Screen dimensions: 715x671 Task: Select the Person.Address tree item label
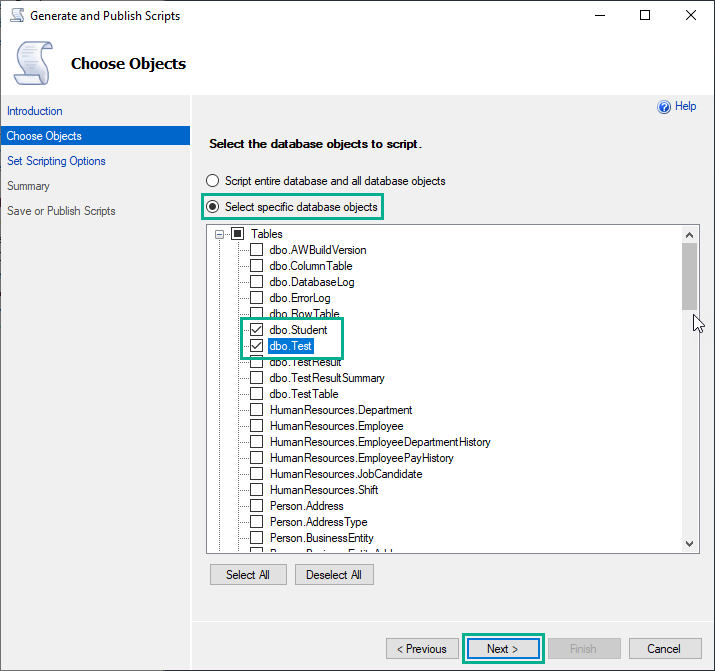306,506
